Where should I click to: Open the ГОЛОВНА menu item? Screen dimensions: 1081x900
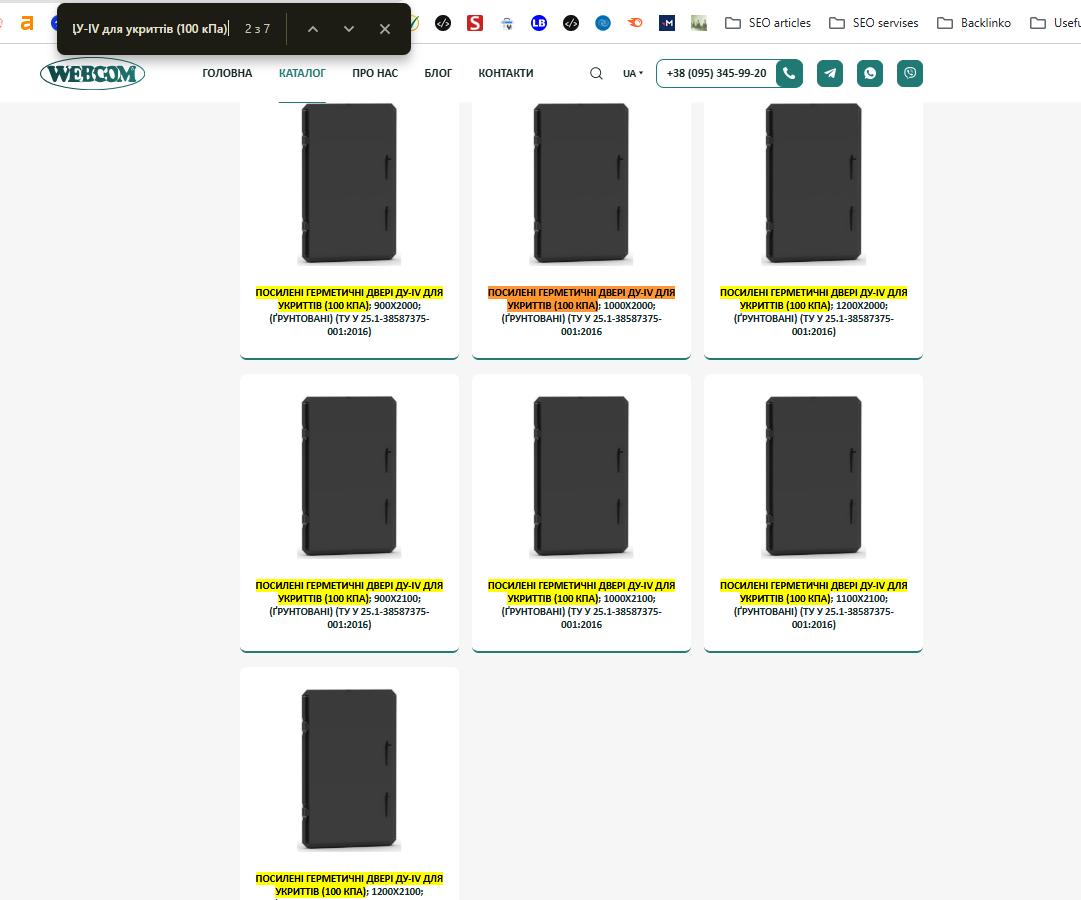pos(228,73)
